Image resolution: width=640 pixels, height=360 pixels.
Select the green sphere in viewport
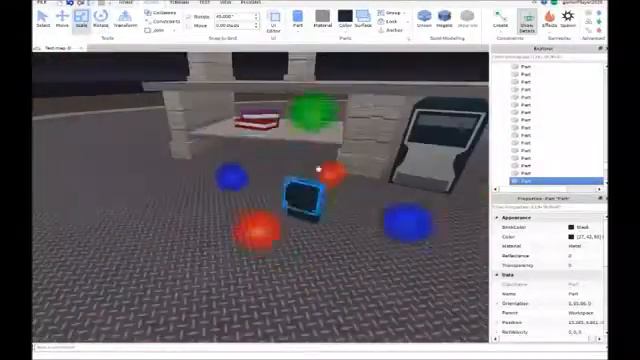click(313, 112)
